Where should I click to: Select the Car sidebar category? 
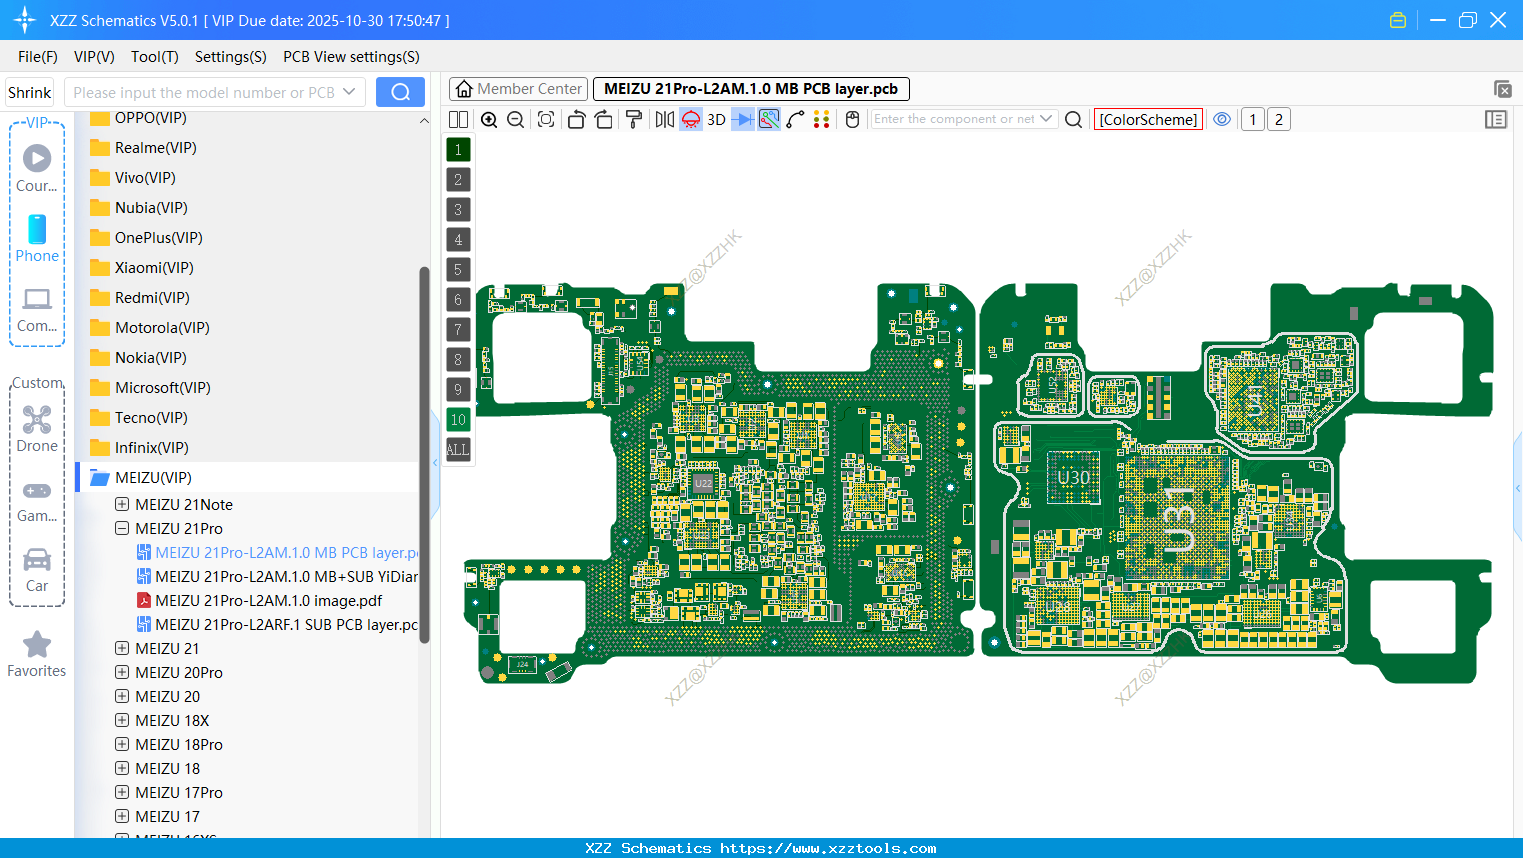(x=37, y=570)
